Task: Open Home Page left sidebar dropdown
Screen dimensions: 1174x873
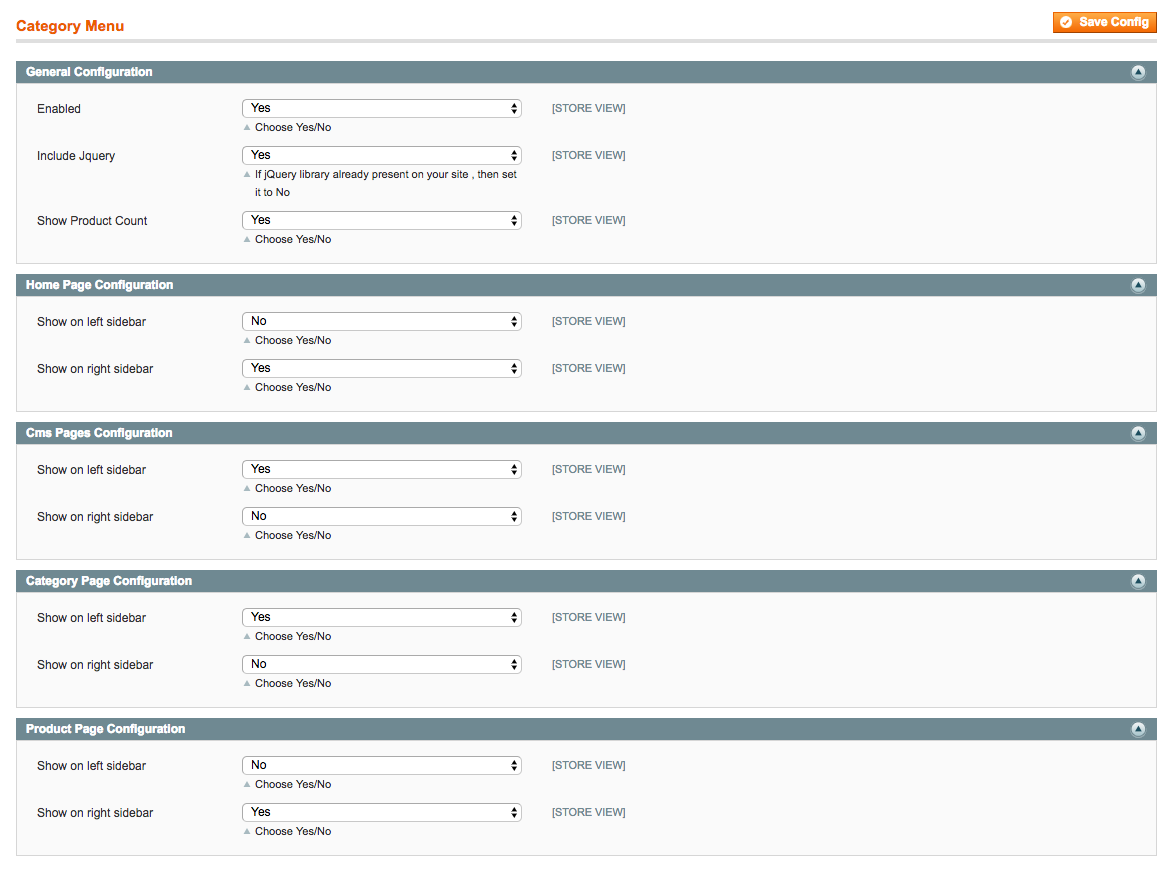Action: (x=382, y=322)
